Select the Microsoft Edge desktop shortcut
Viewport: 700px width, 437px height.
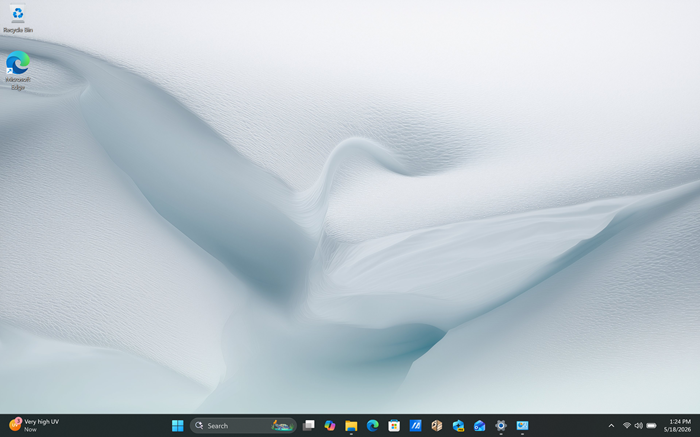tap(18, 71)
